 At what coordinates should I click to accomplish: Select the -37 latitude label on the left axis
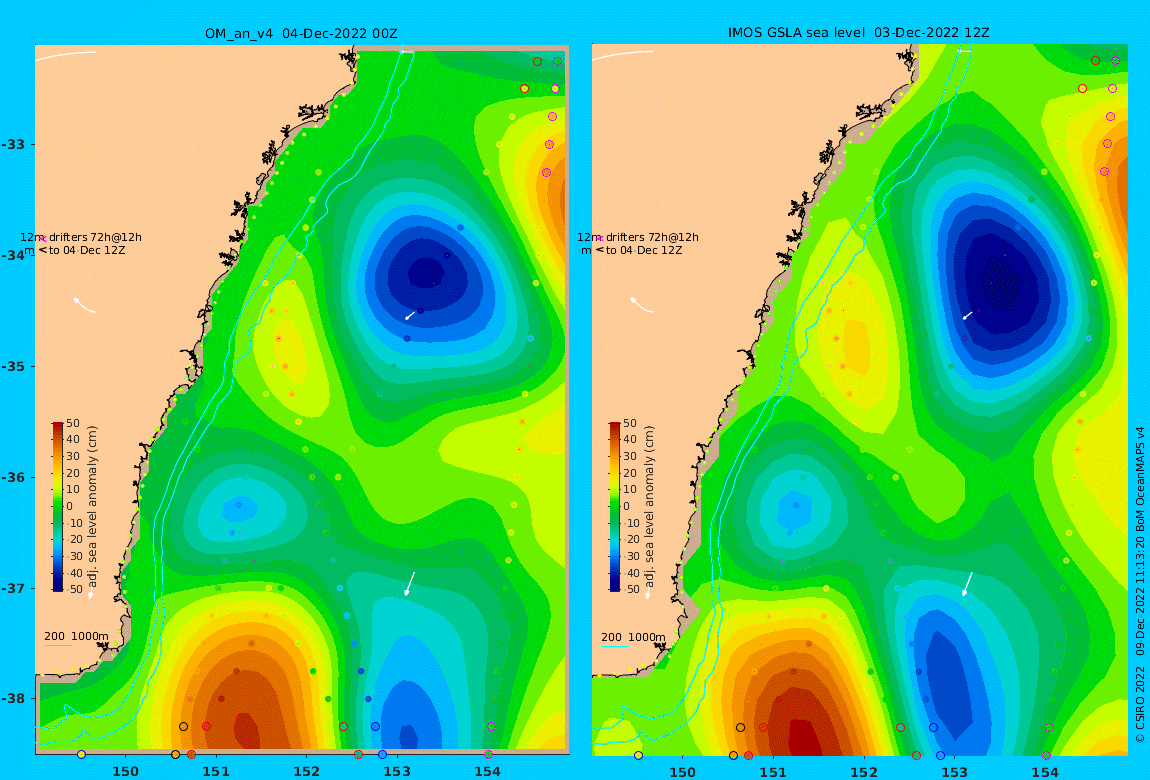click(x=12, y=589)
